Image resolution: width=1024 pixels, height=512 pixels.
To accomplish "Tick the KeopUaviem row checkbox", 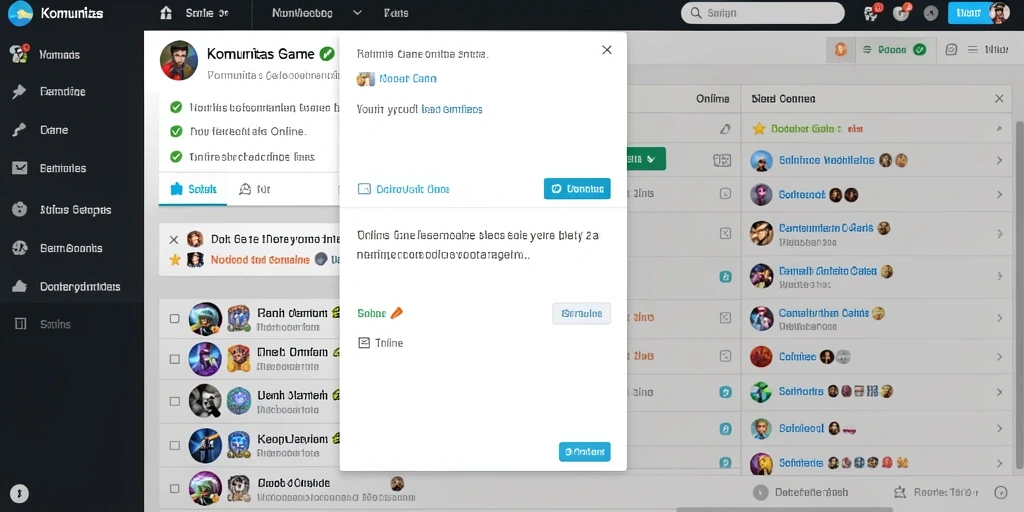I will [x=174, y=445].
